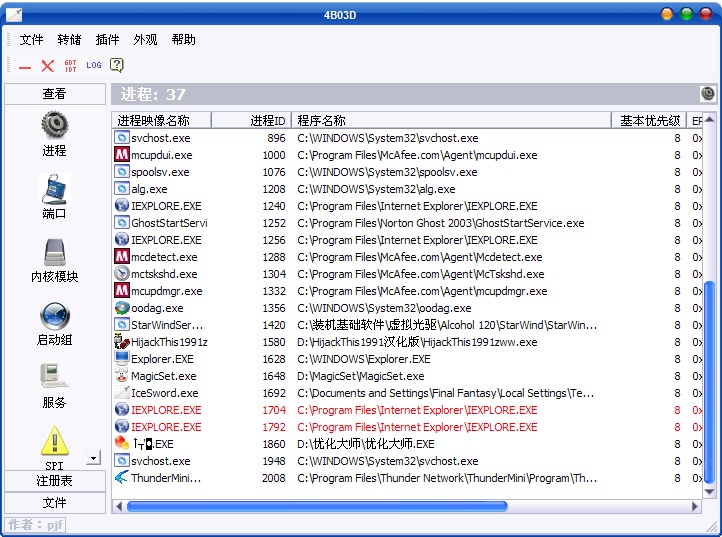Select the Norton Ghost 2003 path cell
Viewport: 722px width, 537px height.
tap(441, 223)
